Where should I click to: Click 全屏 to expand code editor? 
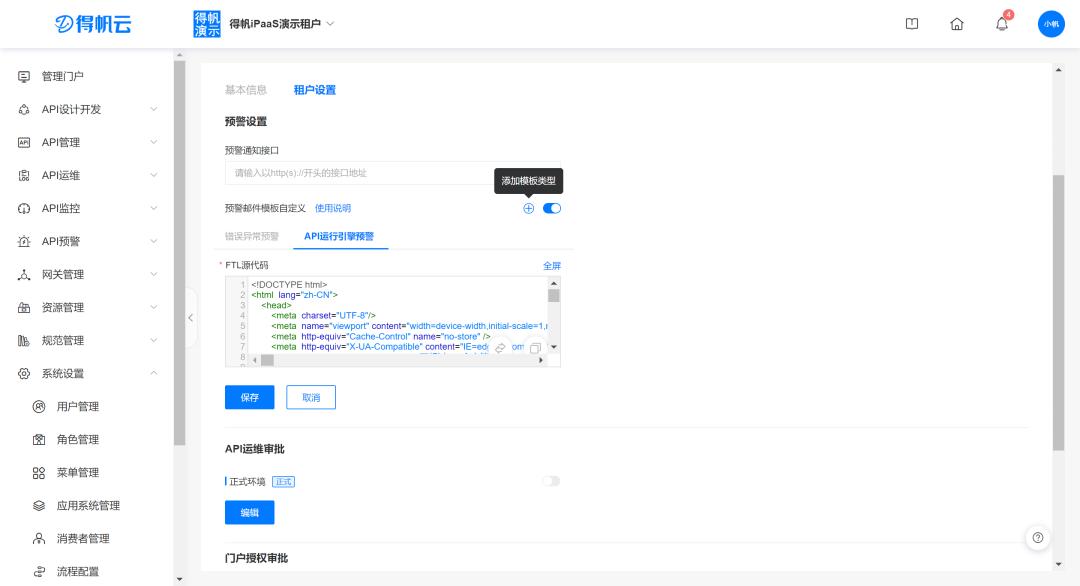[552, 266]
